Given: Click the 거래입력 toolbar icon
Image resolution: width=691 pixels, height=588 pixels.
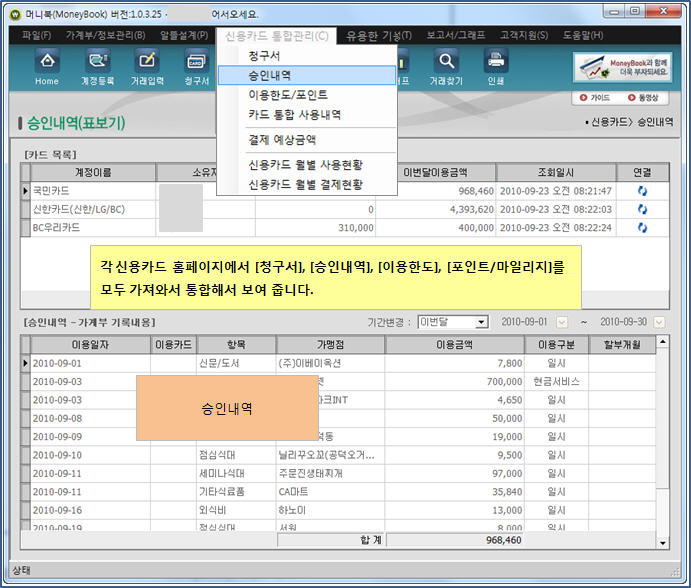Looking at the screenshot, I should pos(147,65).
